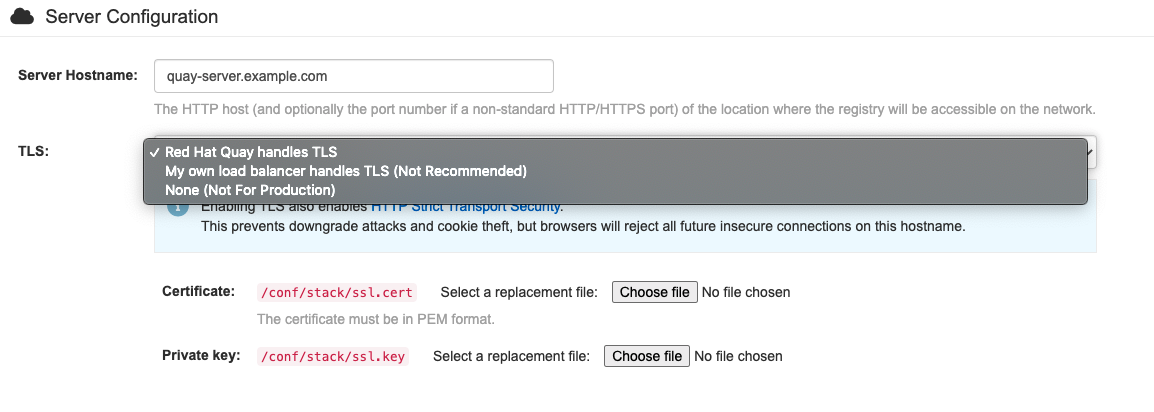This screenshot has width=1154, height=412.
Task: Click the Server Configuration heading
Action: pos(131,17)
